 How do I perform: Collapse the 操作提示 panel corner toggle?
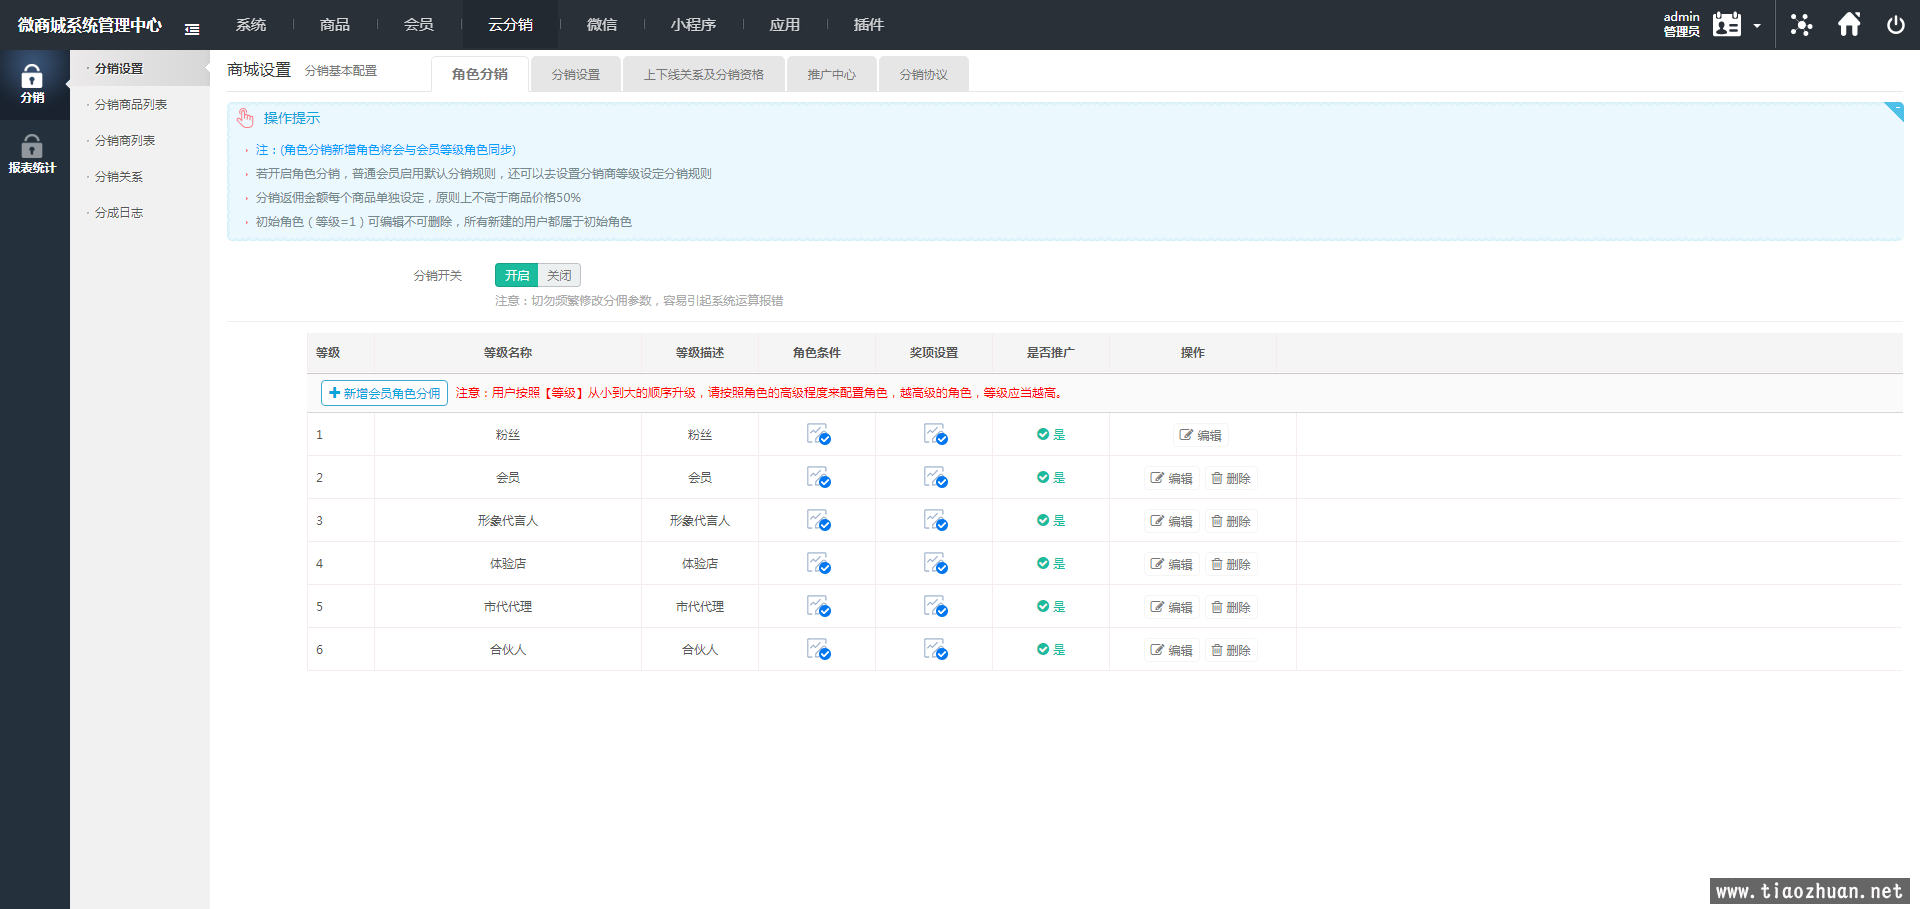(1893, 111)
